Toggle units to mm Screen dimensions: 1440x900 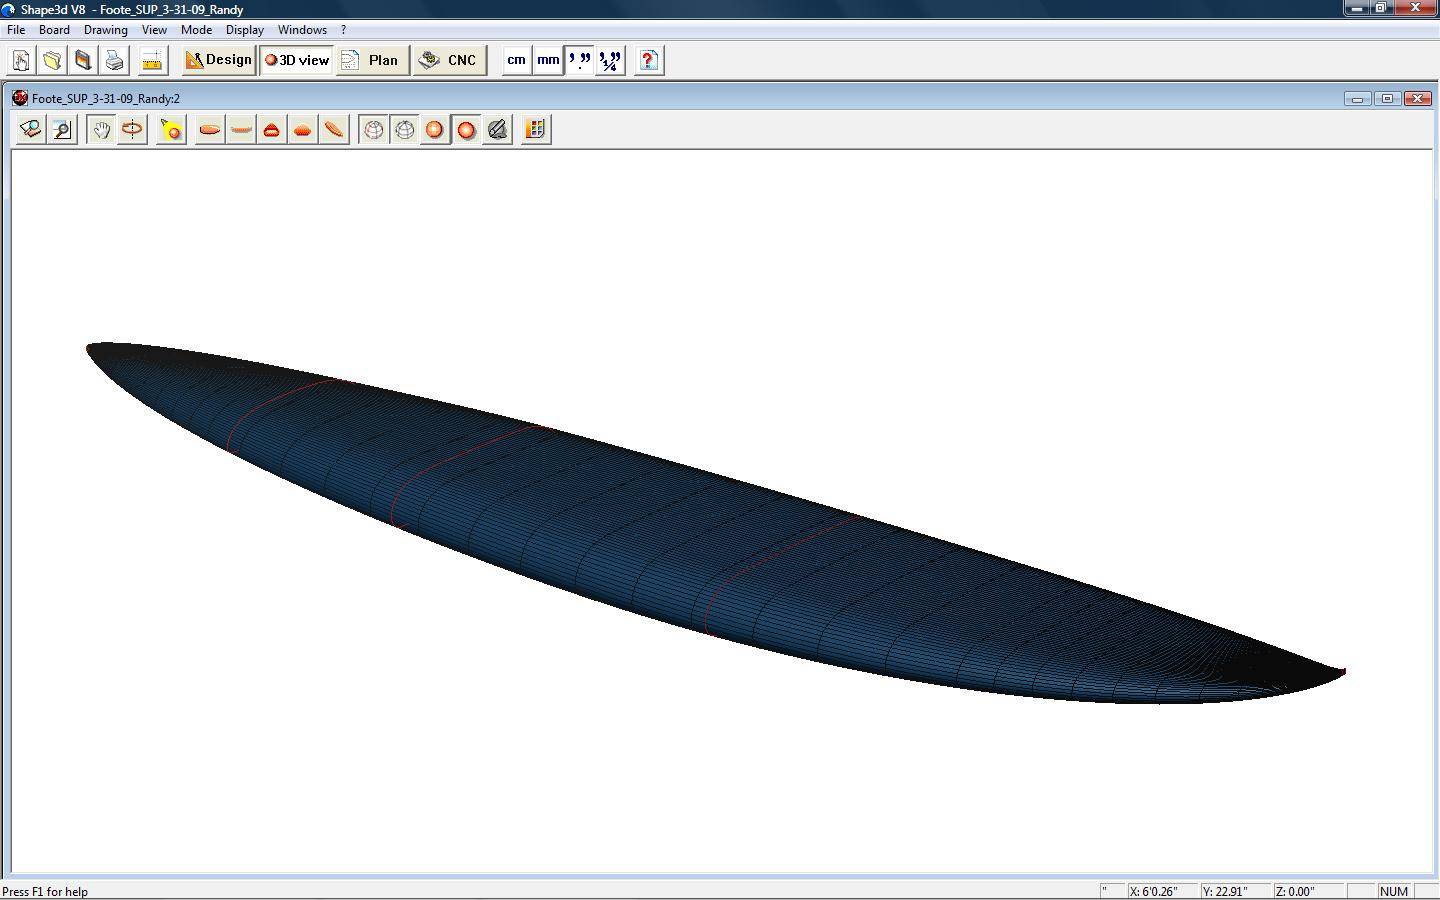548,60
